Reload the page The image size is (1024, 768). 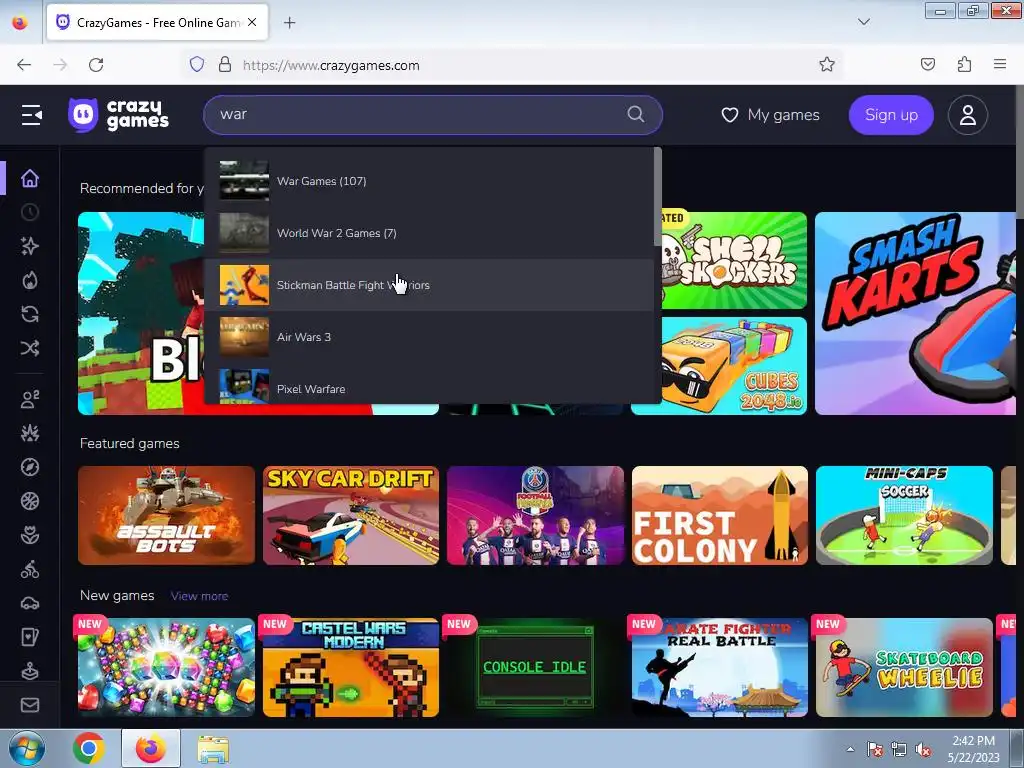click(x=96, y=65)
